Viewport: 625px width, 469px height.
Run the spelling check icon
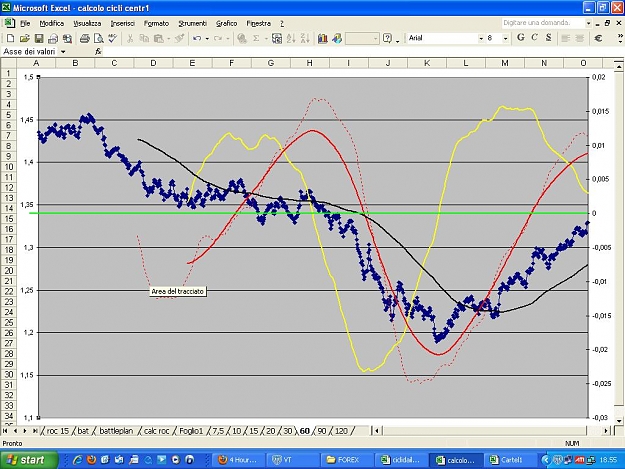113,38
